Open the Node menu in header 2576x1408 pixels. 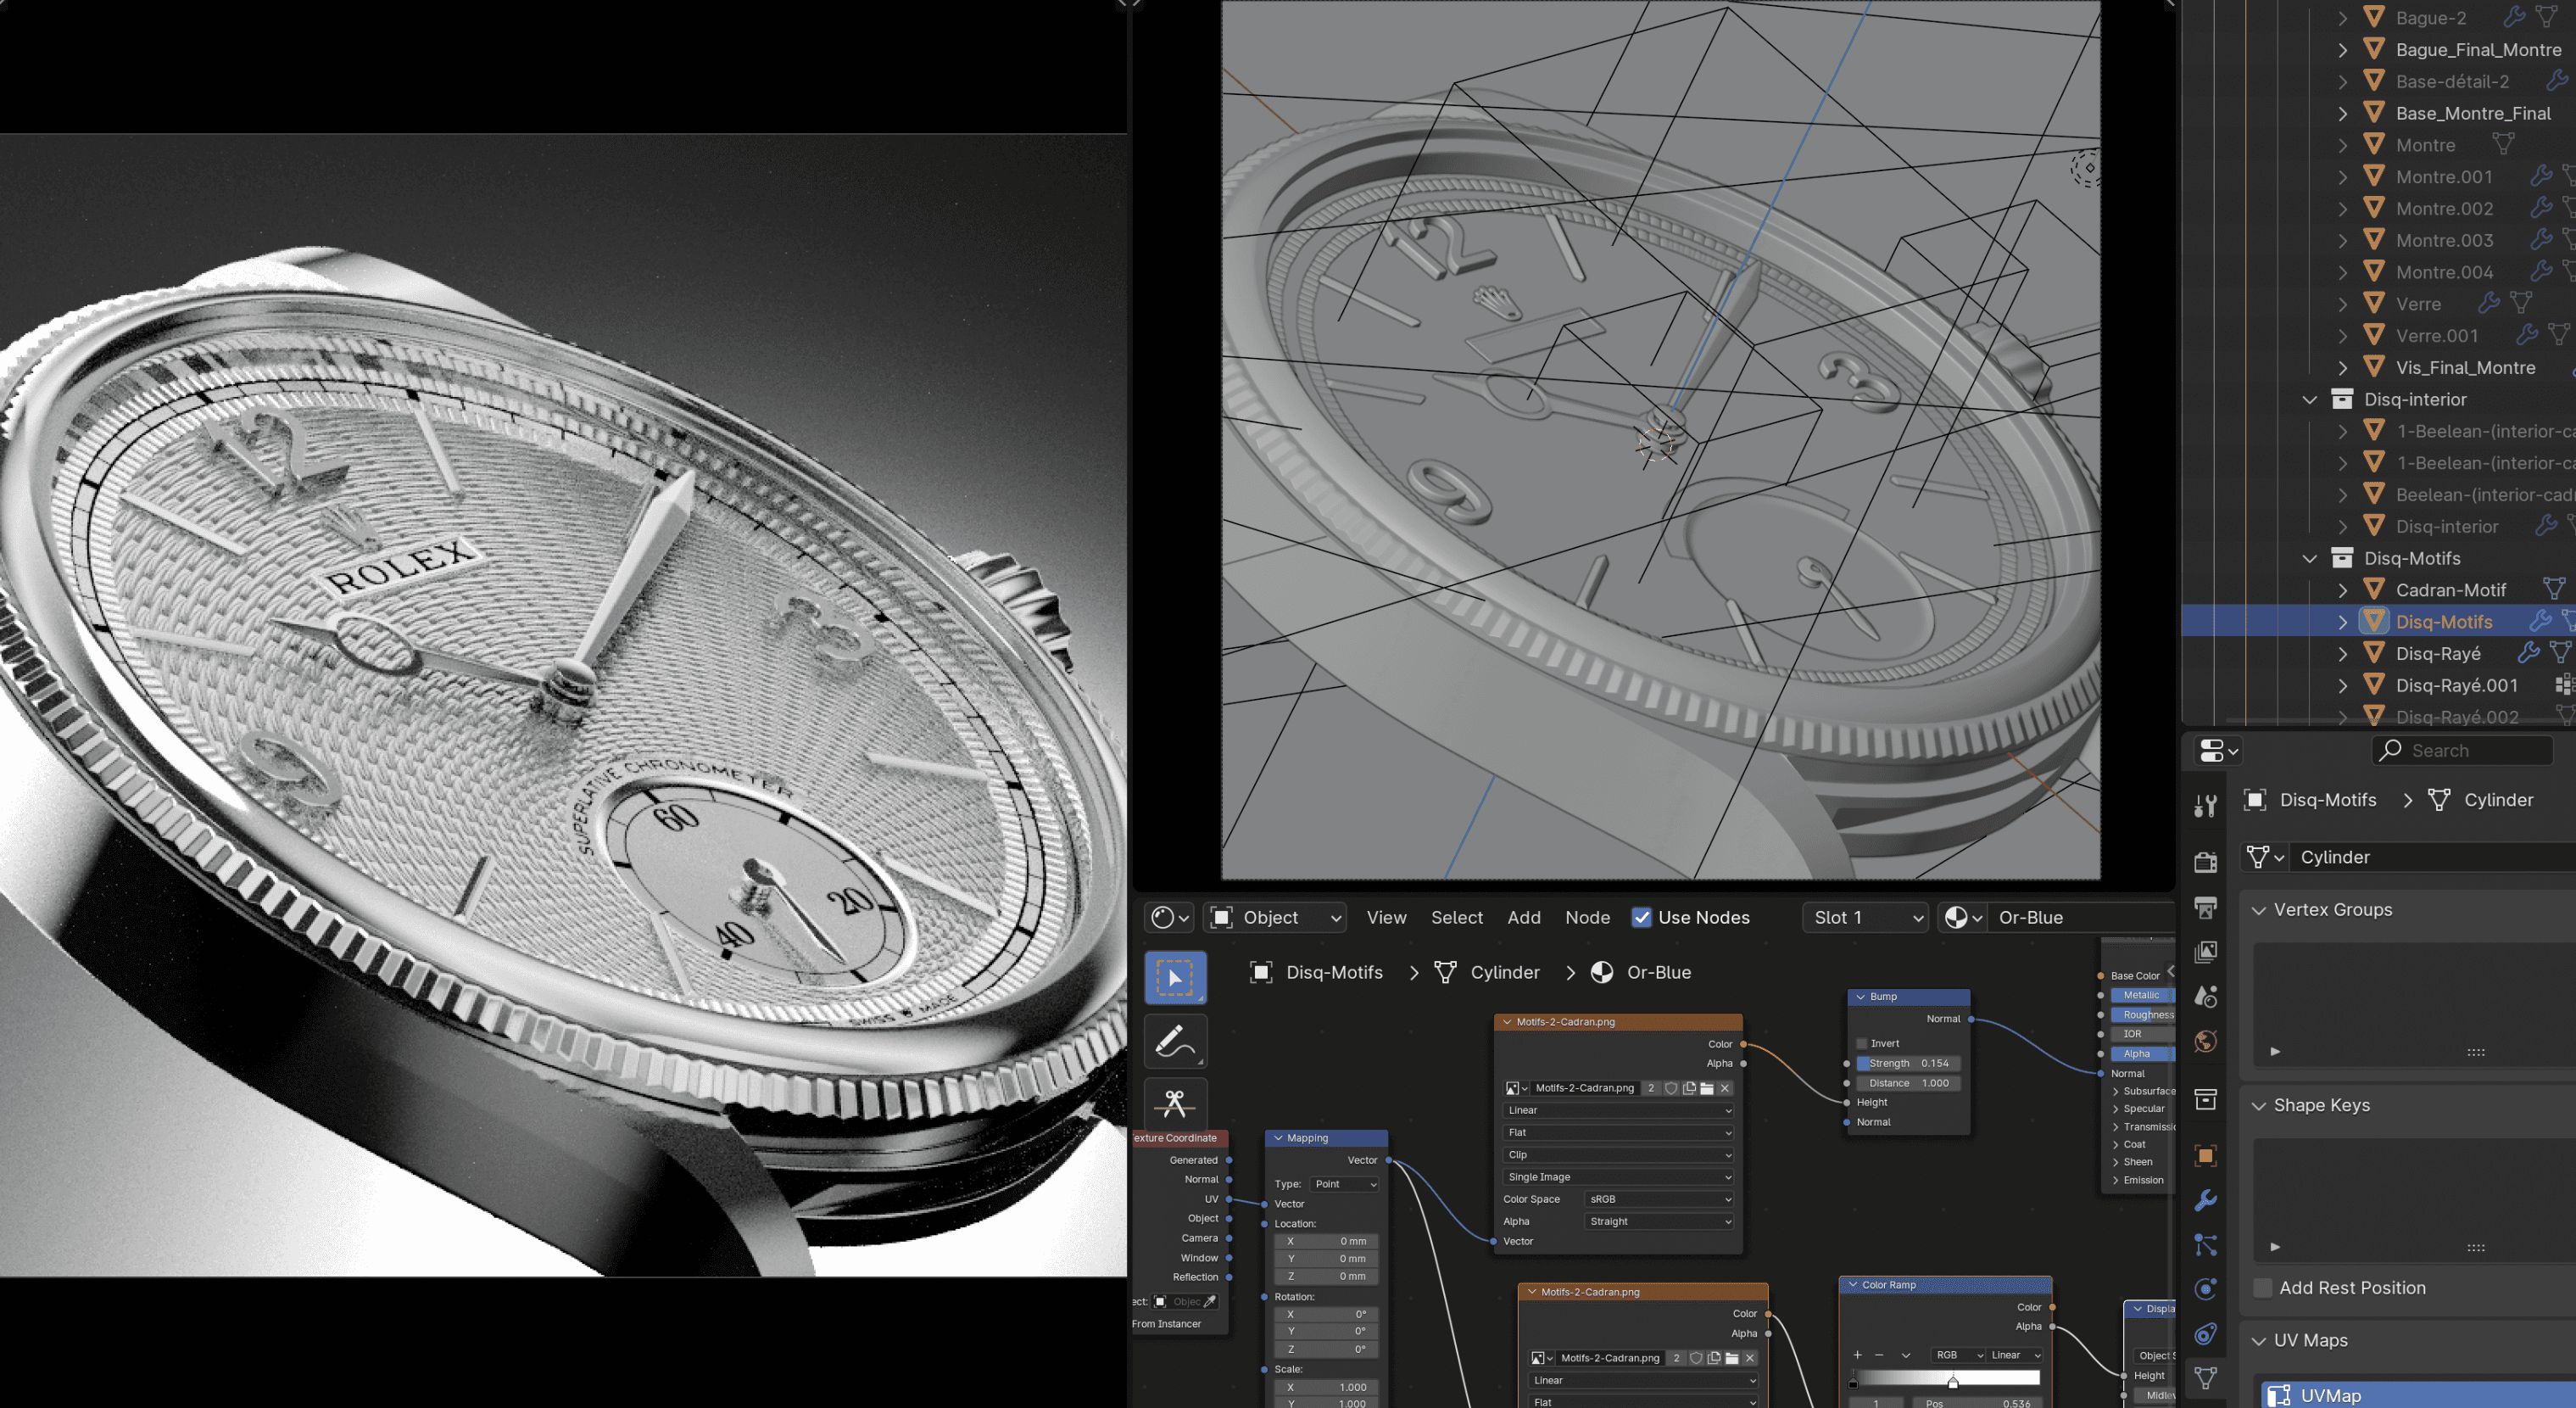(x=1587, y=917)
